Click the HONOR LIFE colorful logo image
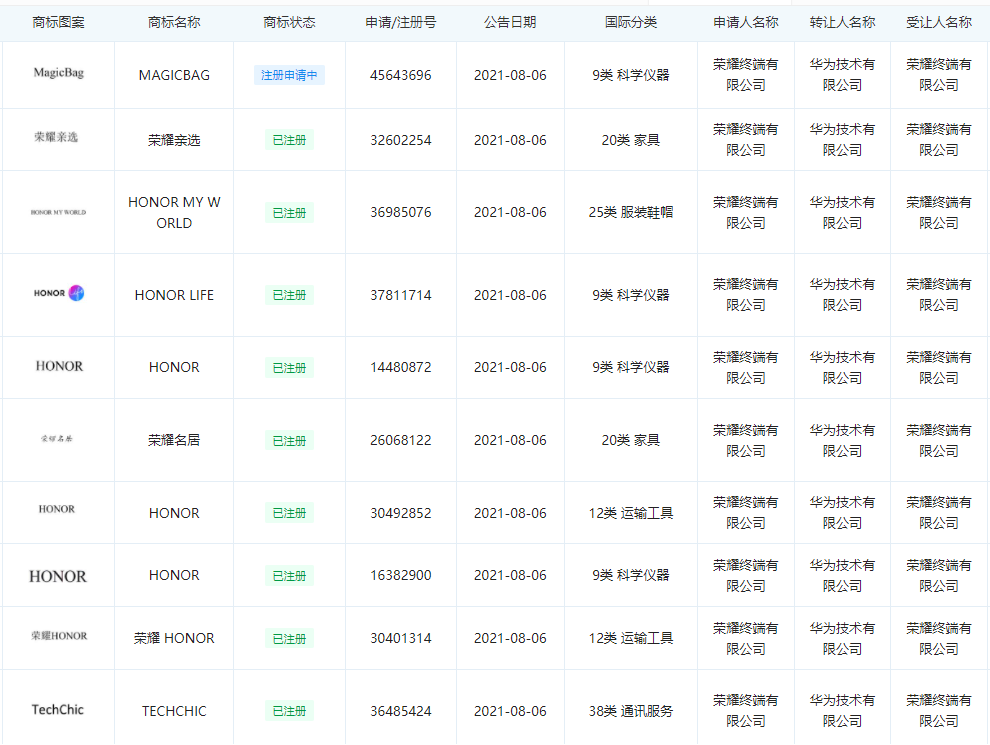Image resolution: width=990 pixels, height=745 pixels. (x=59, y=293)
